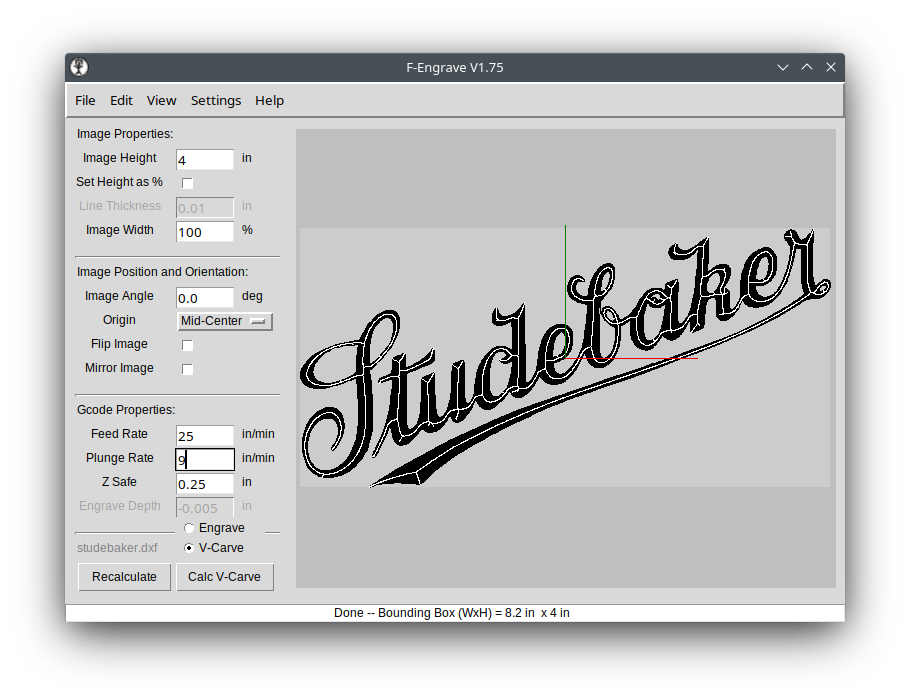
Task: Click the Recalculate button
Action: [124, 577]
